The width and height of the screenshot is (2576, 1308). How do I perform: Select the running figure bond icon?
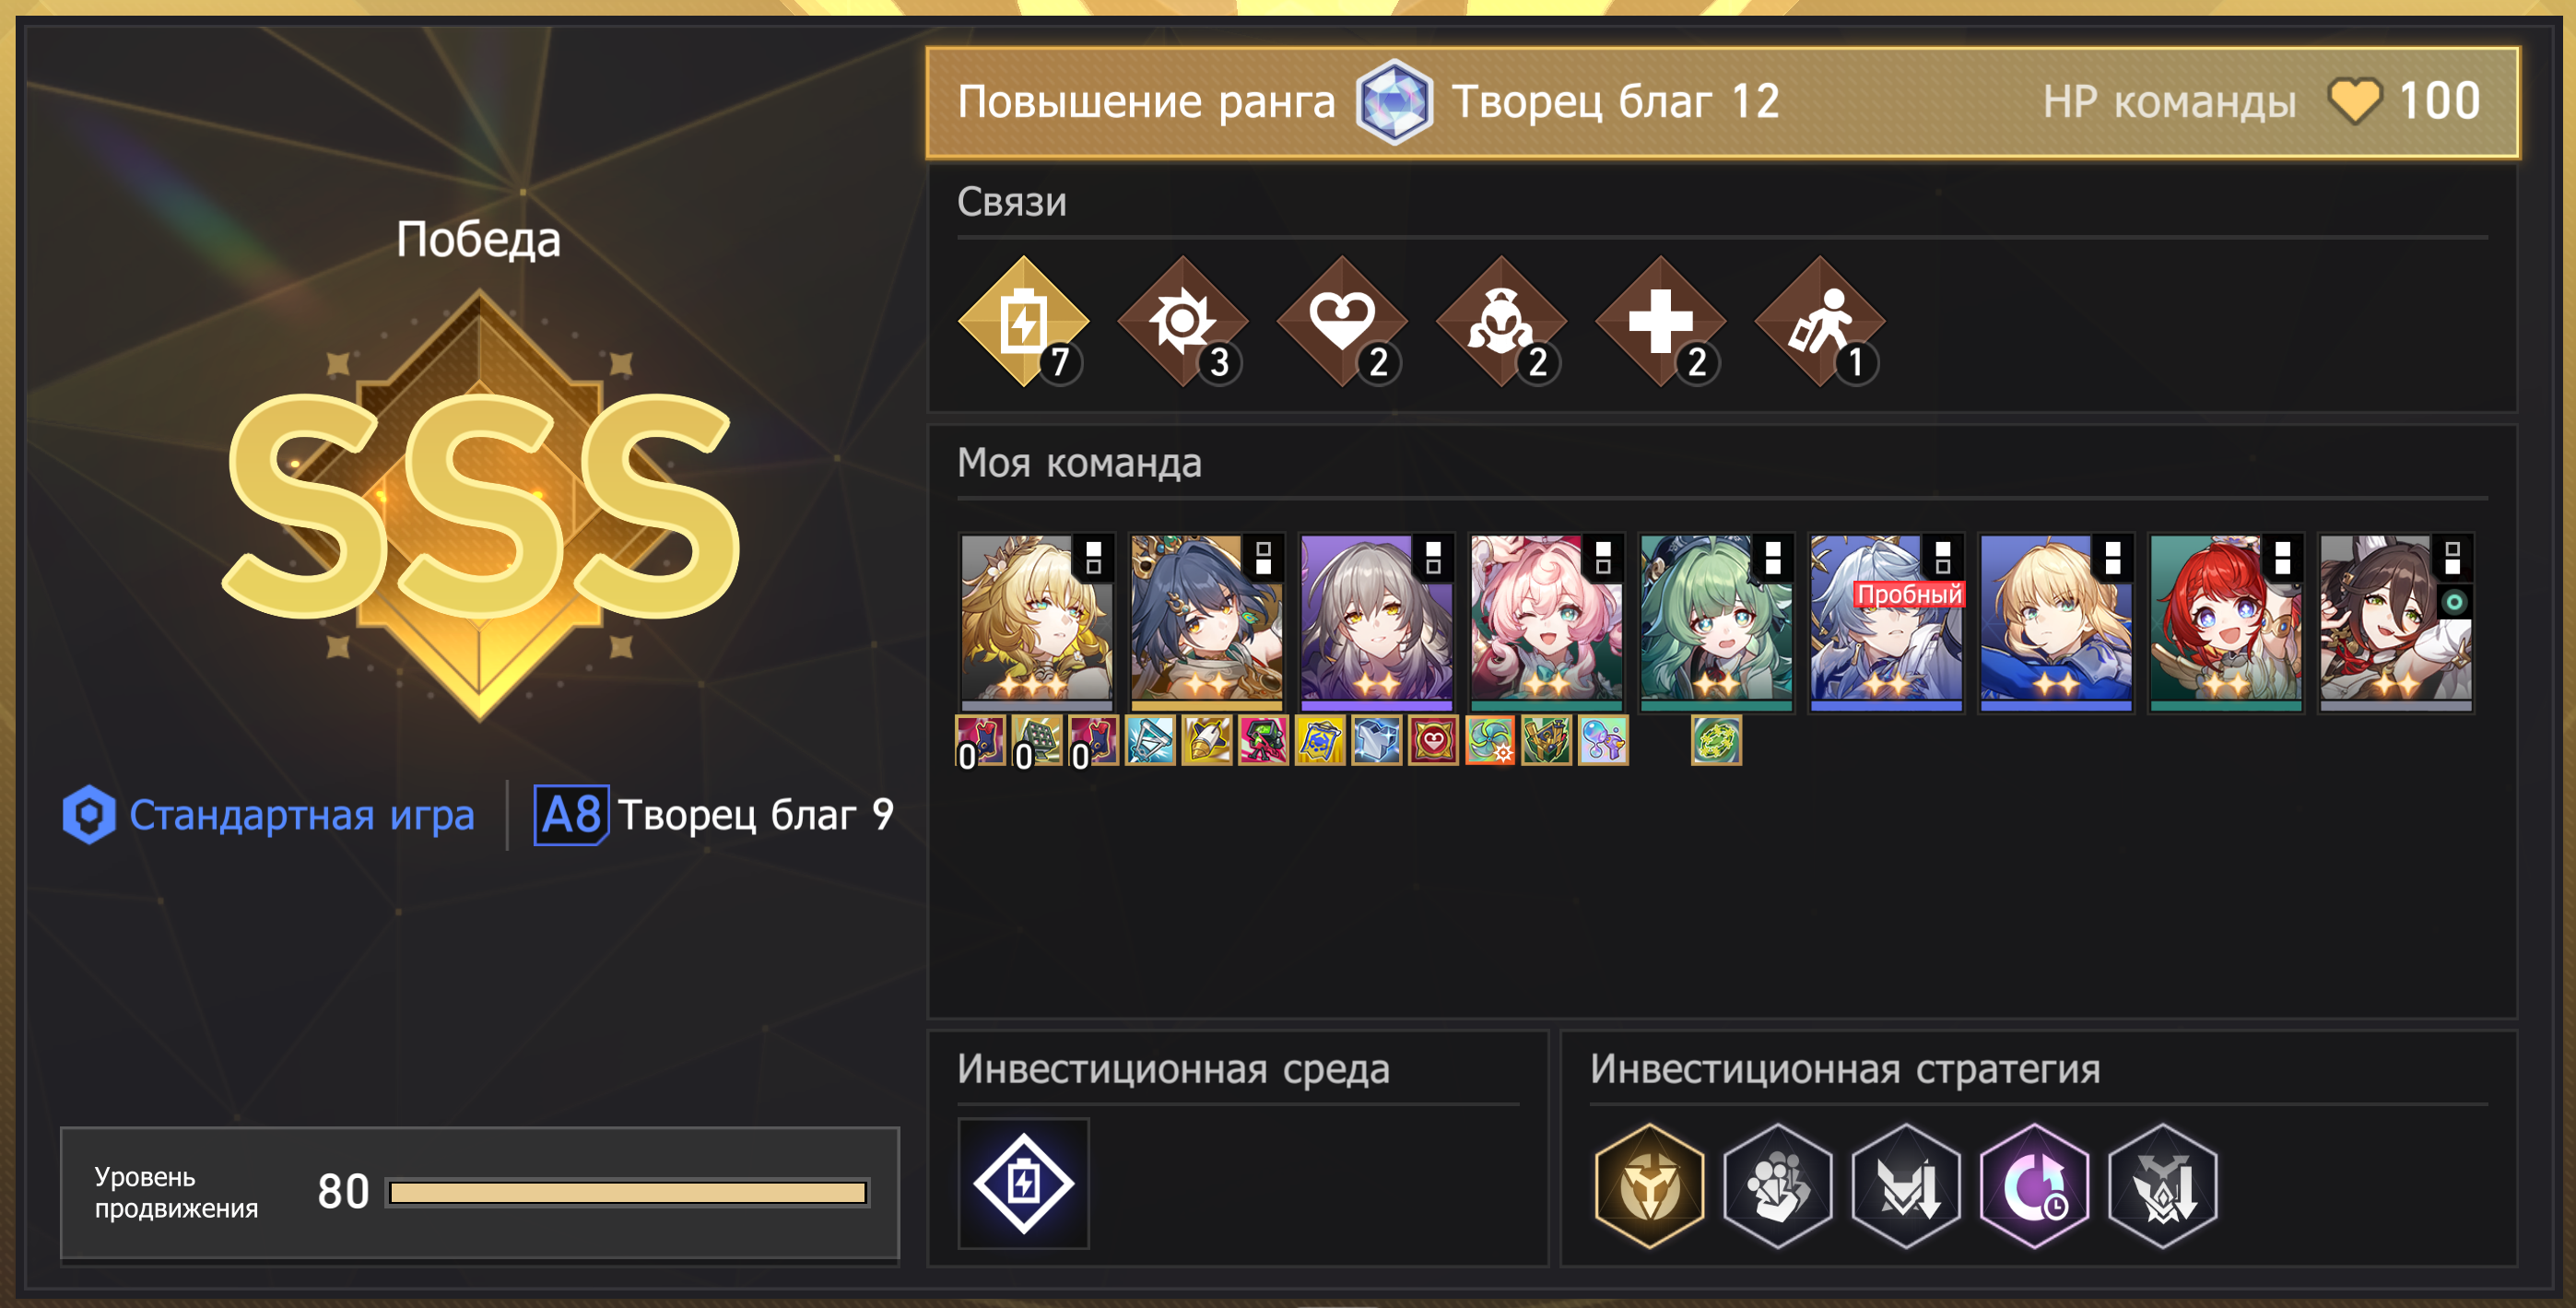(x=1820, y=322)
